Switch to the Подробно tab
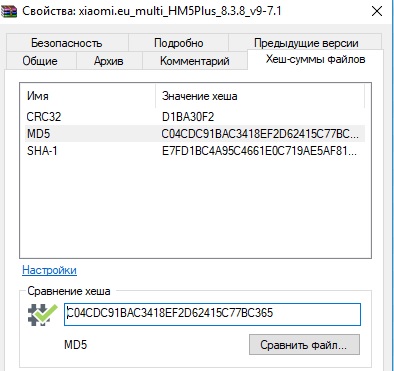 (x=179, y=43)
